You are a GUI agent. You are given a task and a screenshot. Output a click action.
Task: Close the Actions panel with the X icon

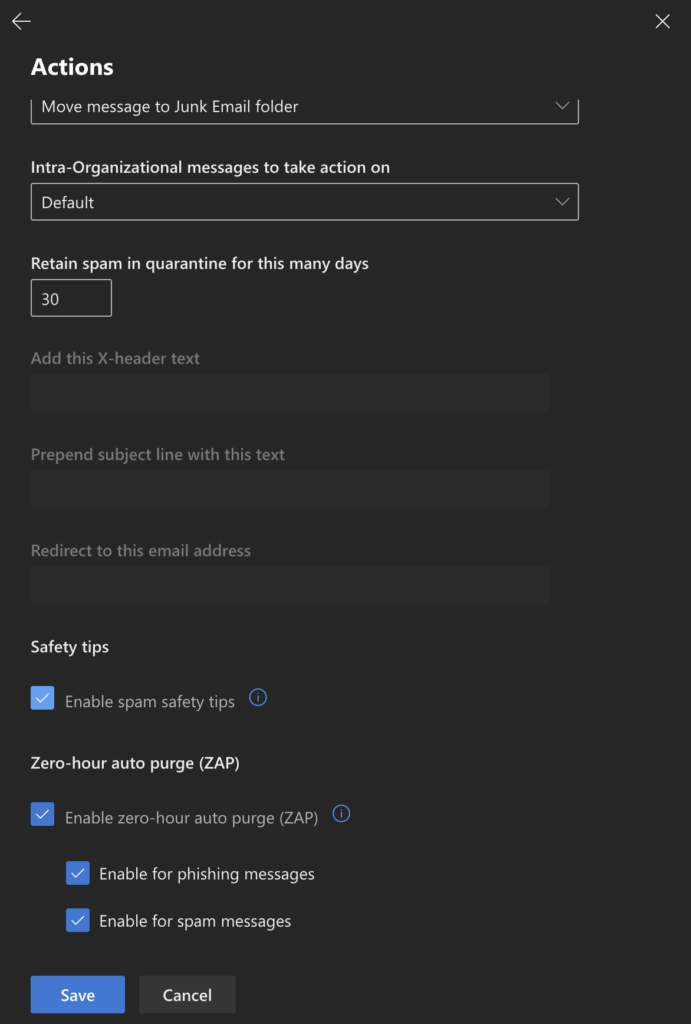662,22
